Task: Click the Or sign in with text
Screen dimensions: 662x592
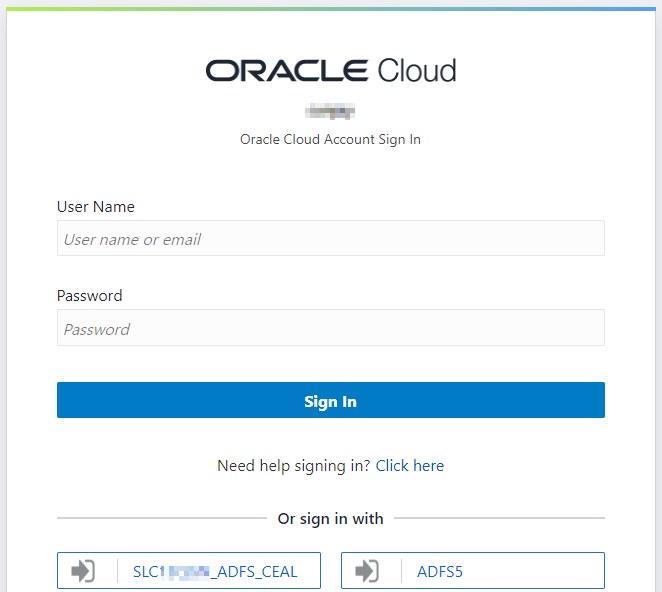Action: tap(330, 518)
